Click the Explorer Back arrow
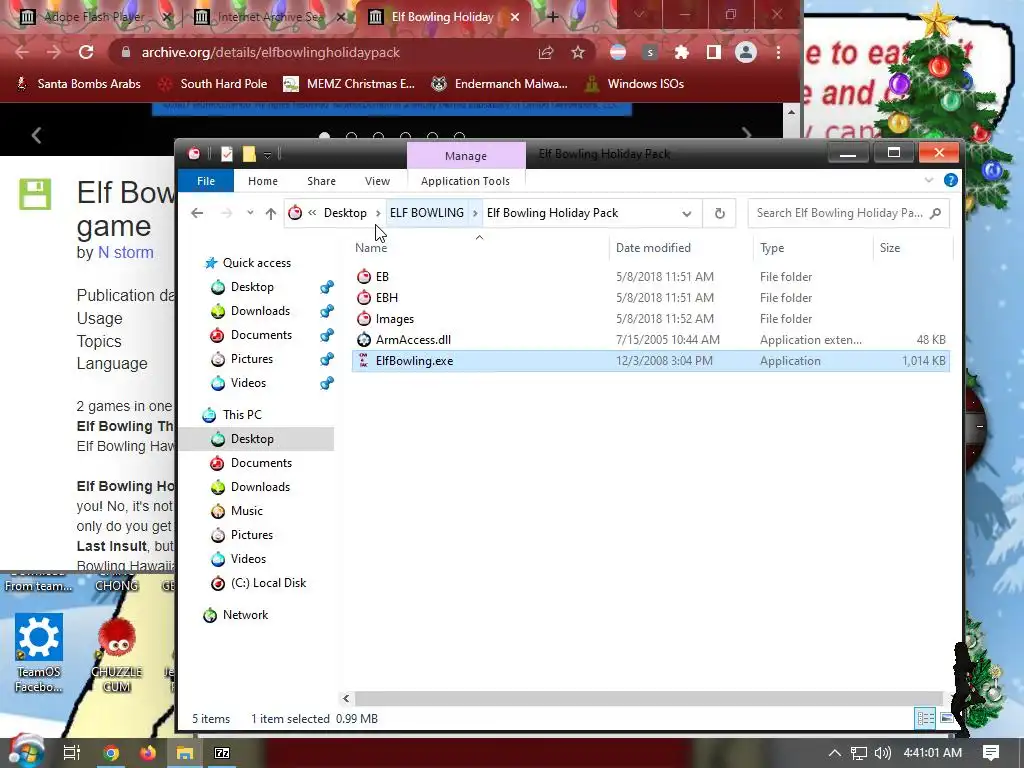Viewport: 1024px width, 768px height. tap(197, 213)
